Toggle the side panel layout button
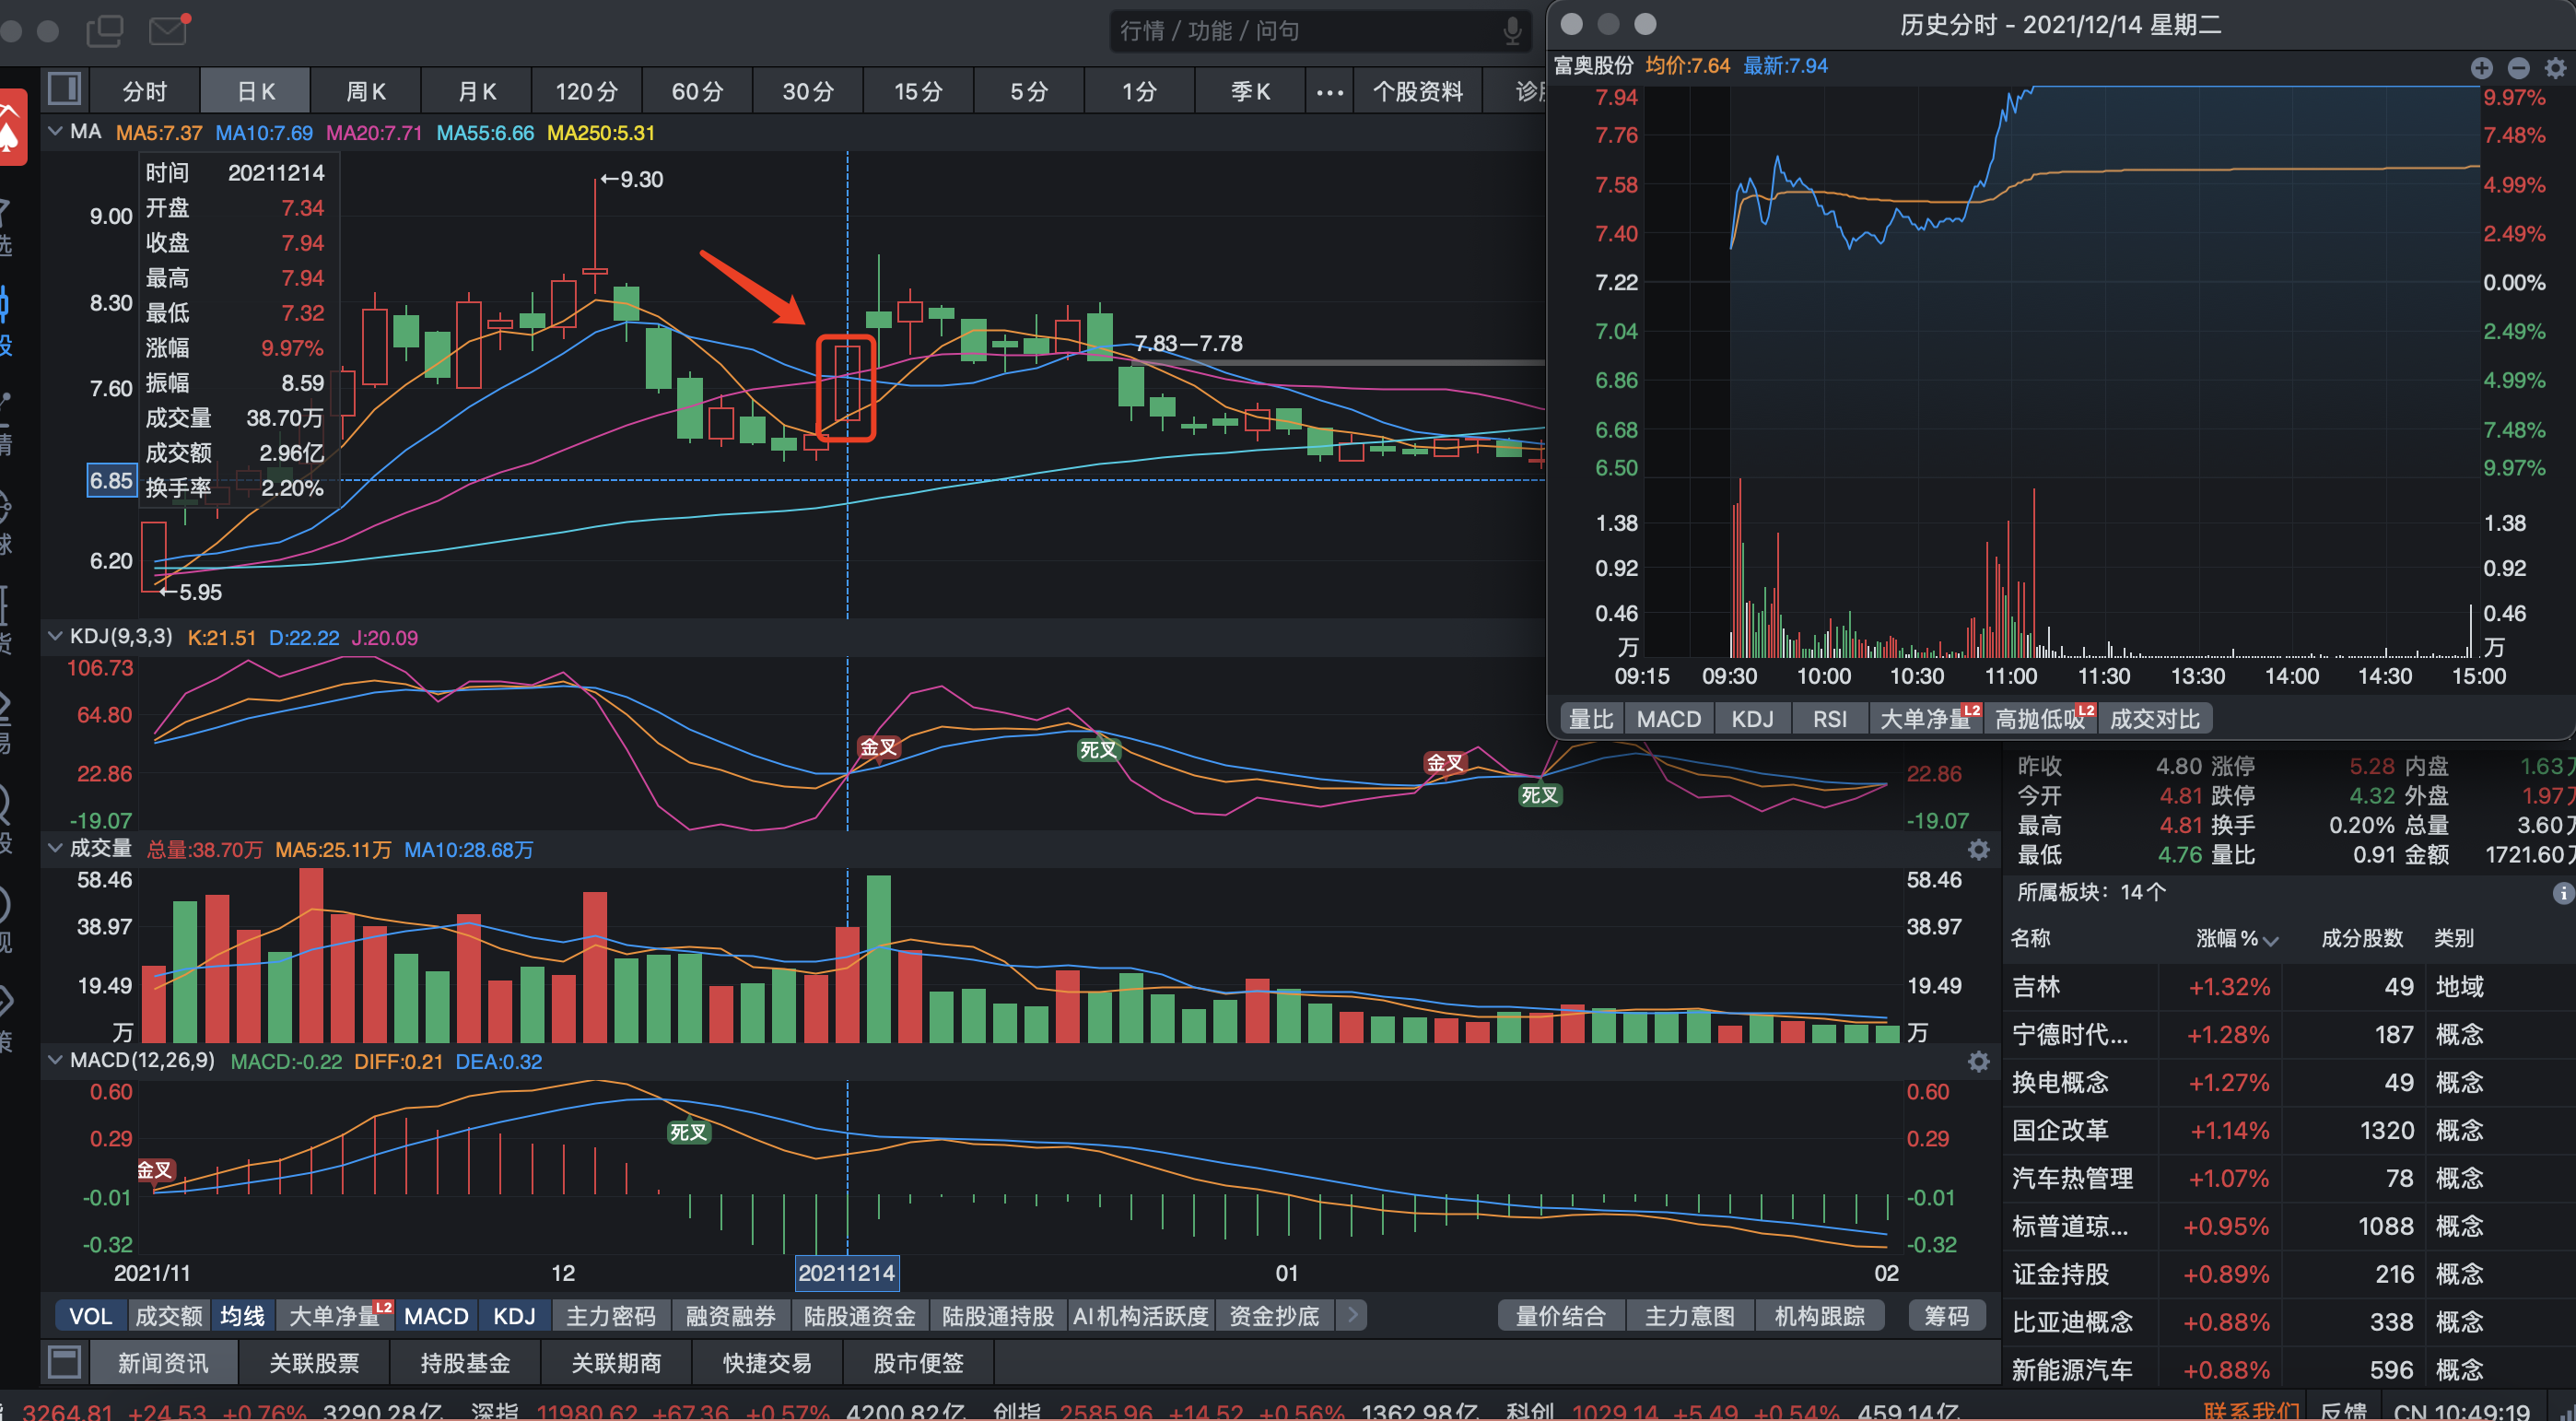This screenshot has height=1421, width=2576. tap(65, 90)
